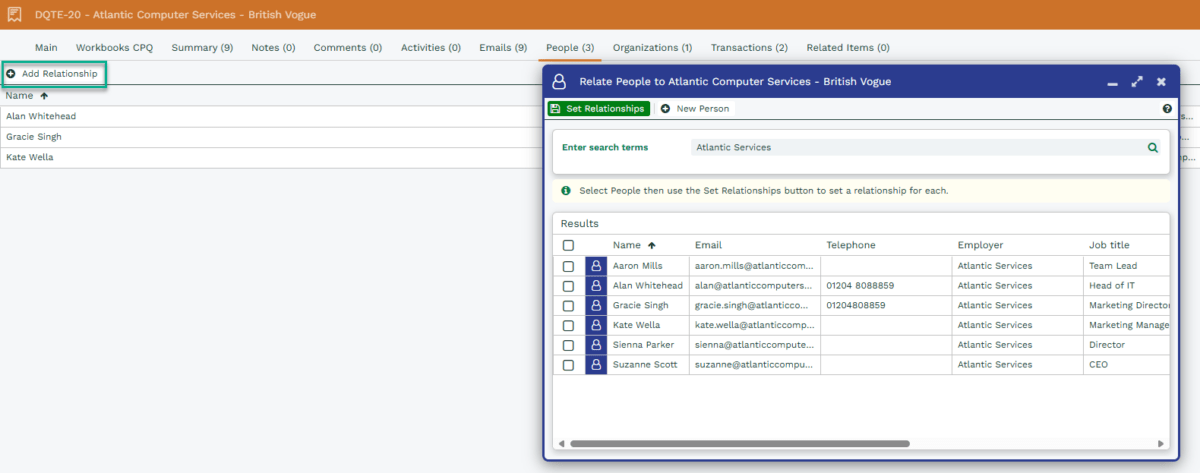Click Sienna Parker person icon
Image resolution: width=1200 pixels, height=473 pixels.
click(596, 345)
